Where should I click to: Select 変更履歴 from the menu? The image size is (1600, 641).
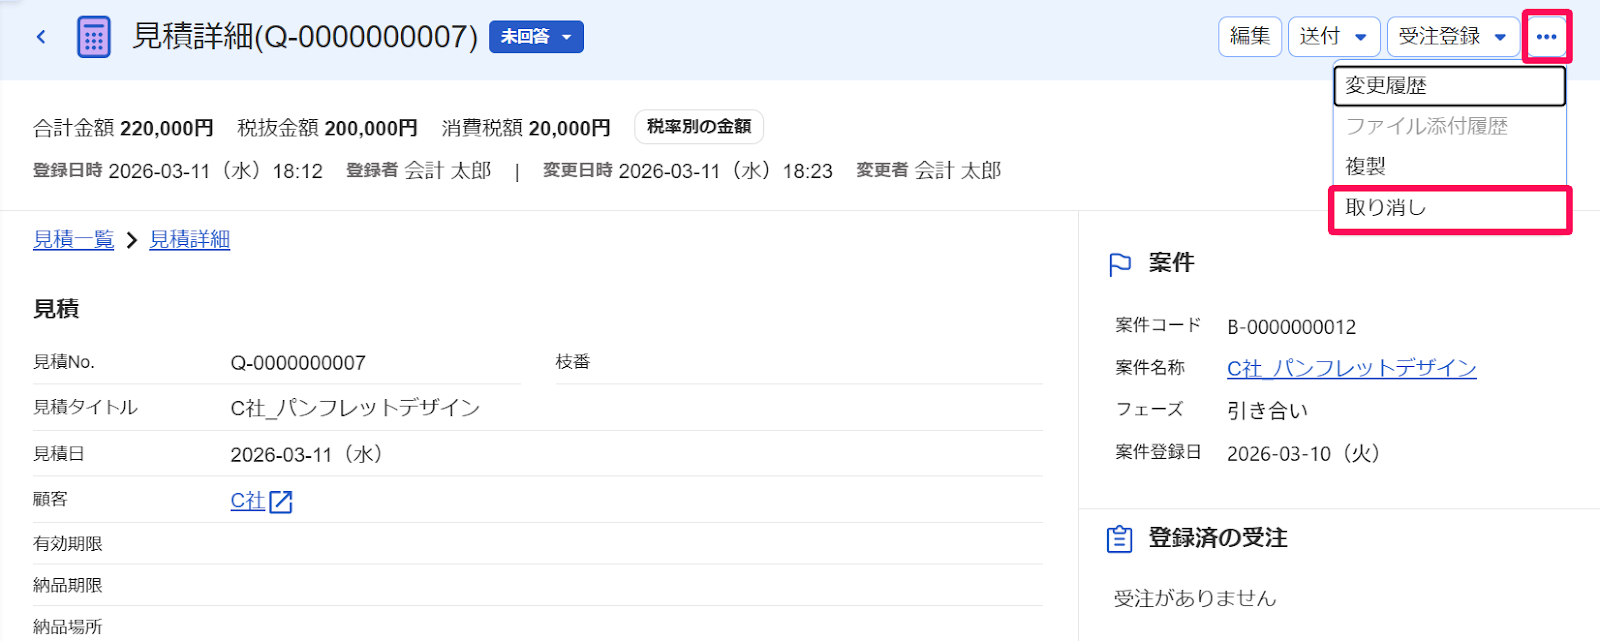[x=1449, y=86]
